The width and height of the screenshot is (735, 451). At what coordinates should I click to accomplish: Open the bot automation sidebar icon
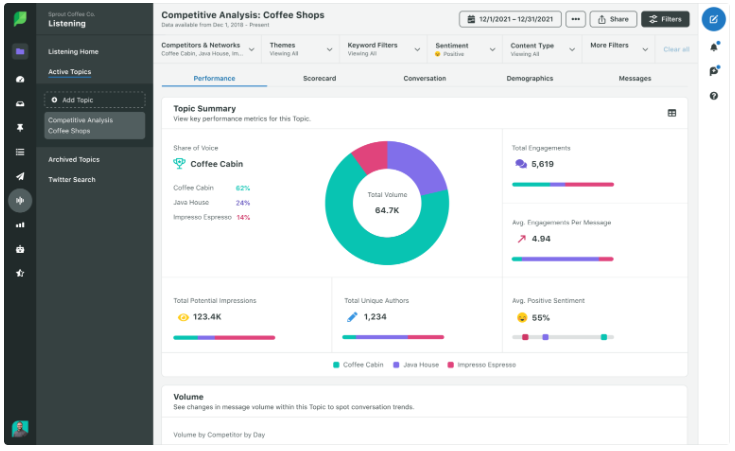point(20,249)
